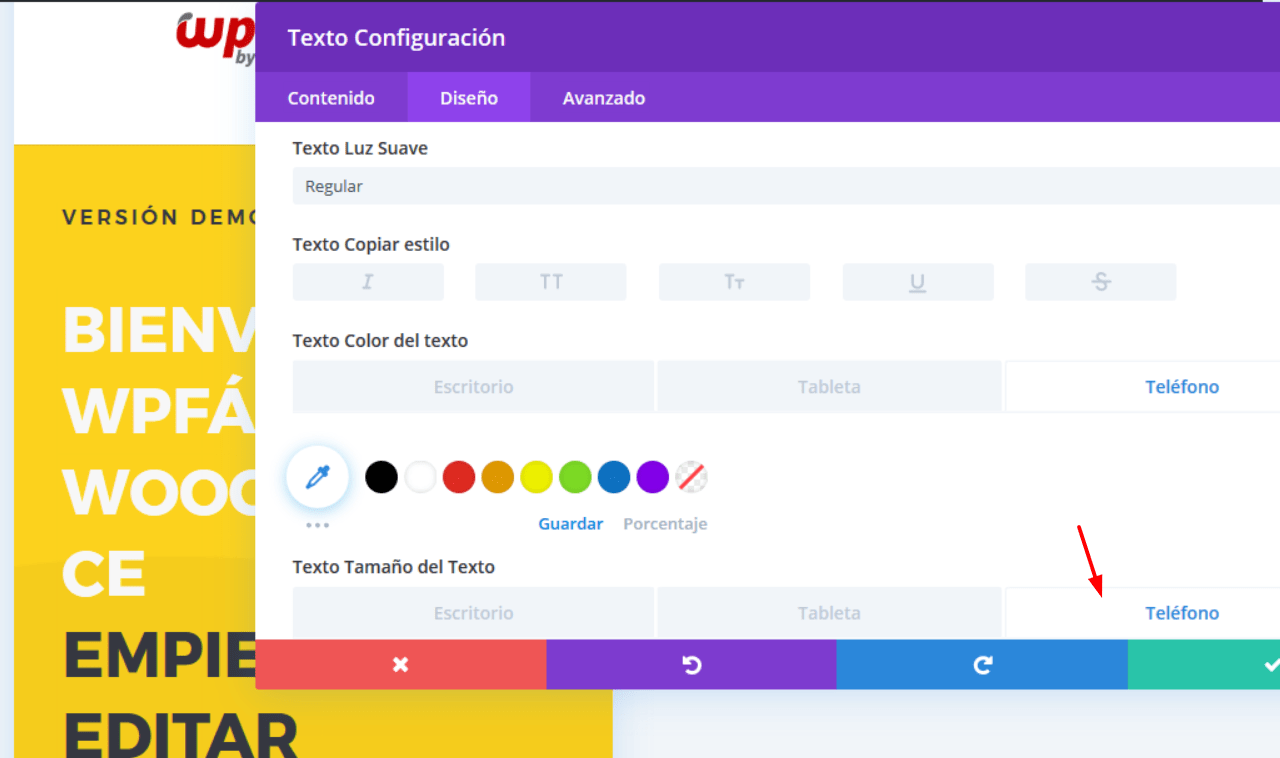Pick the black color swatch
The height and width of the screenshot is (758, 1280).
point(381,477)
